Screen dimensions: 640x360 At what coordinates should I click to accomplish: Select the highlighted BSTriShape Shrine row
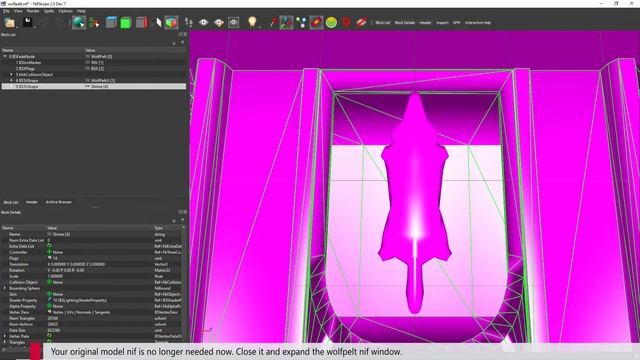tap(94, 87)
